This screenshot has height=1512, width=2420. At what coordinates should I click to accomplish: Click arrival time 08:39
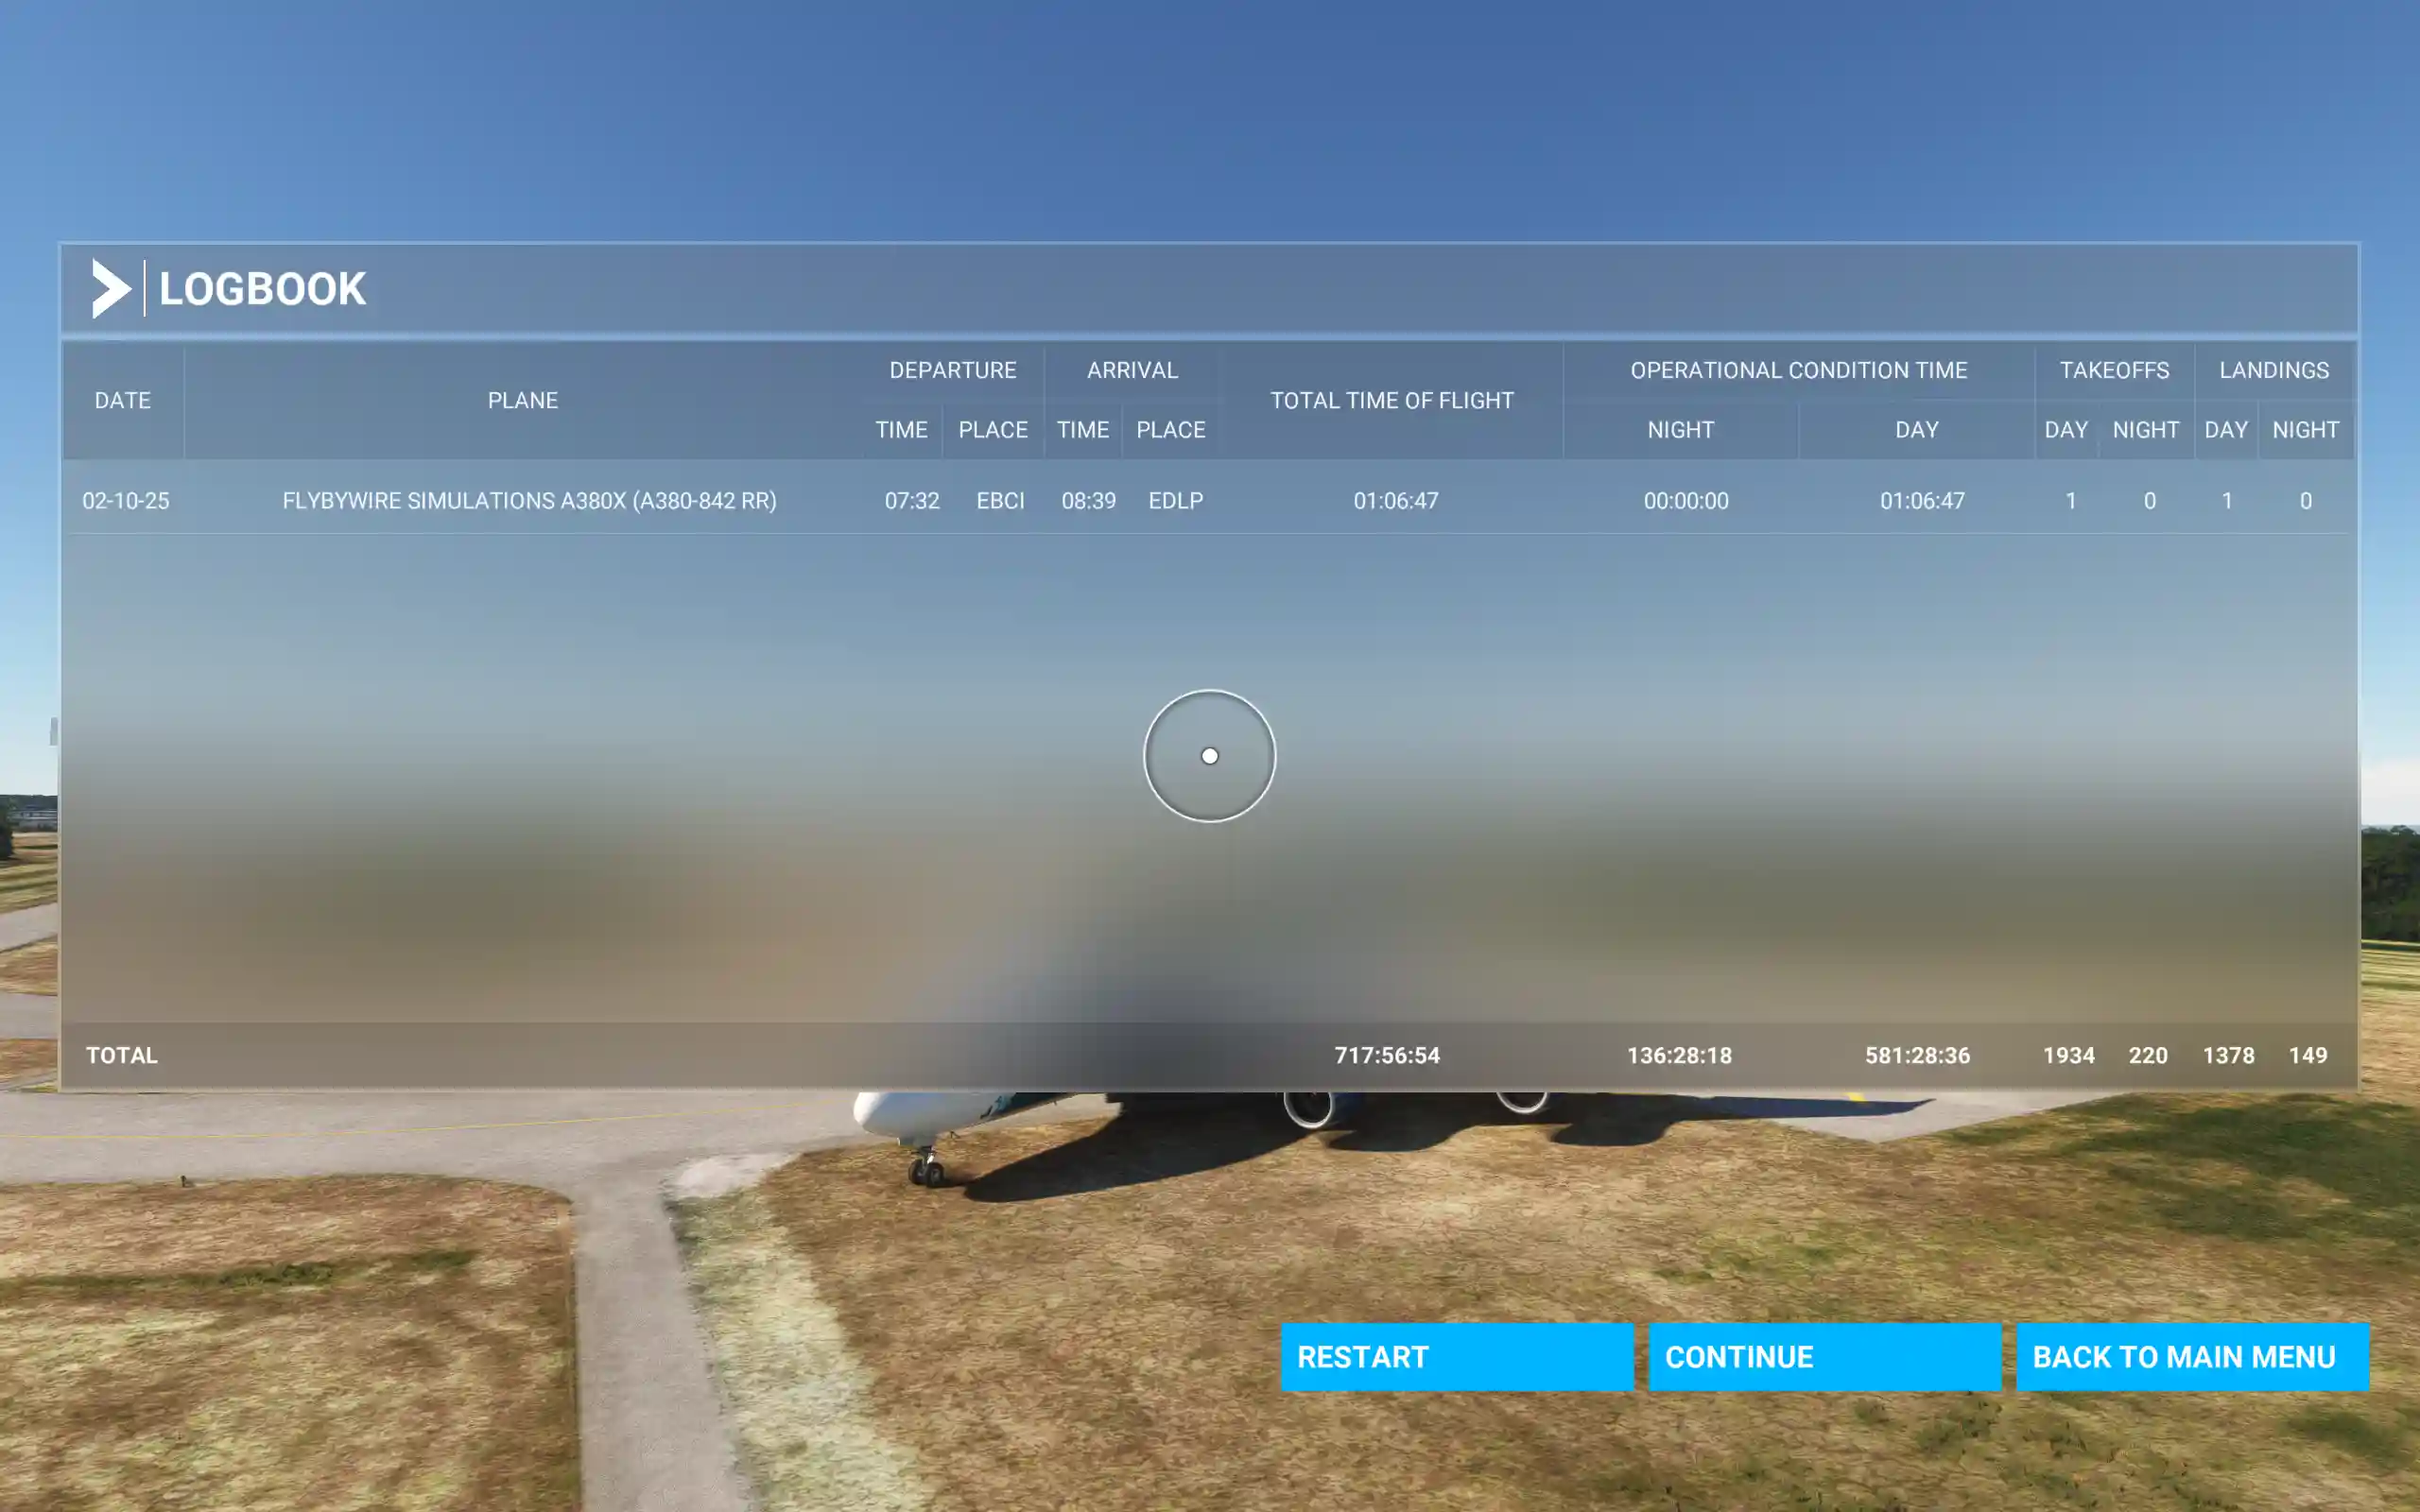(x=1088, y=500)
